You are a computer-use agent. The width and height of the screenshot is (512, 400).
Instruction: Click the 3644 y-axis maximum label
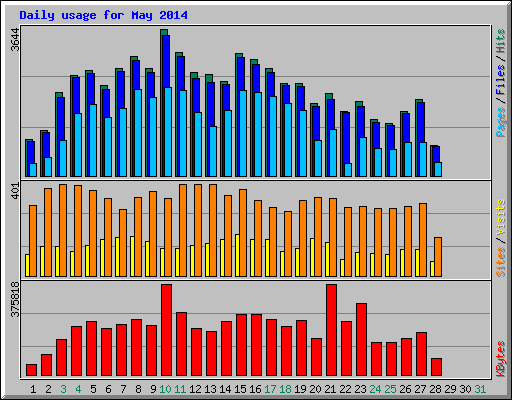tap(15, 40)
